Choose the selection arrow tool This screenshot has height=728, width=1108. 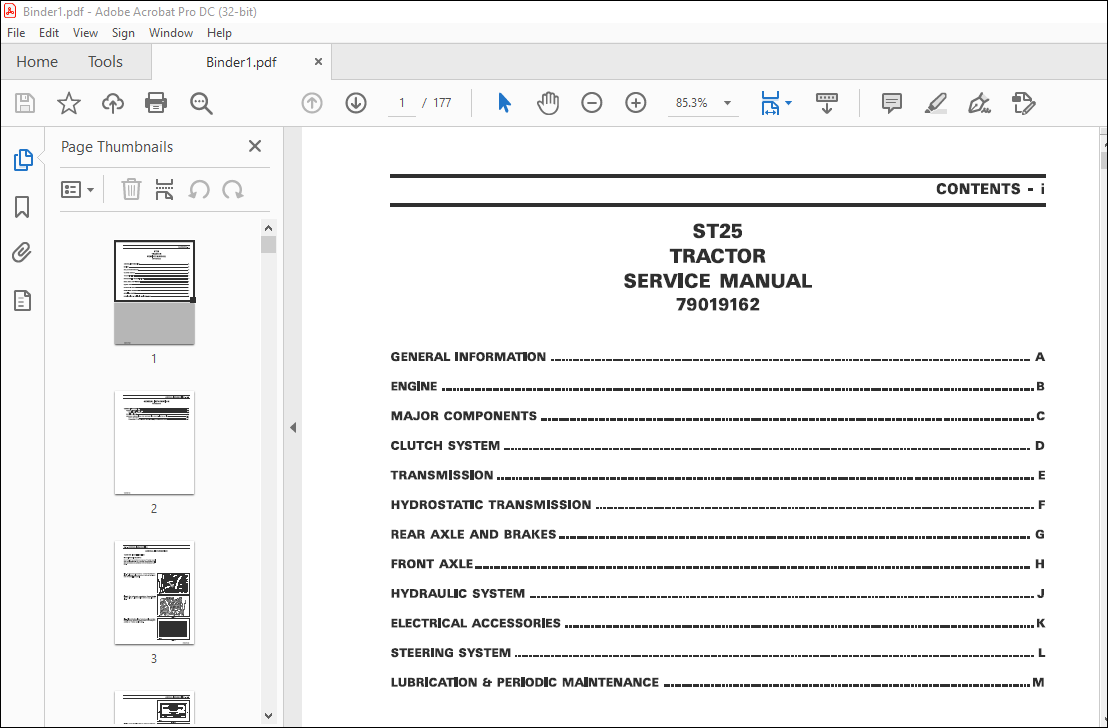504,103
